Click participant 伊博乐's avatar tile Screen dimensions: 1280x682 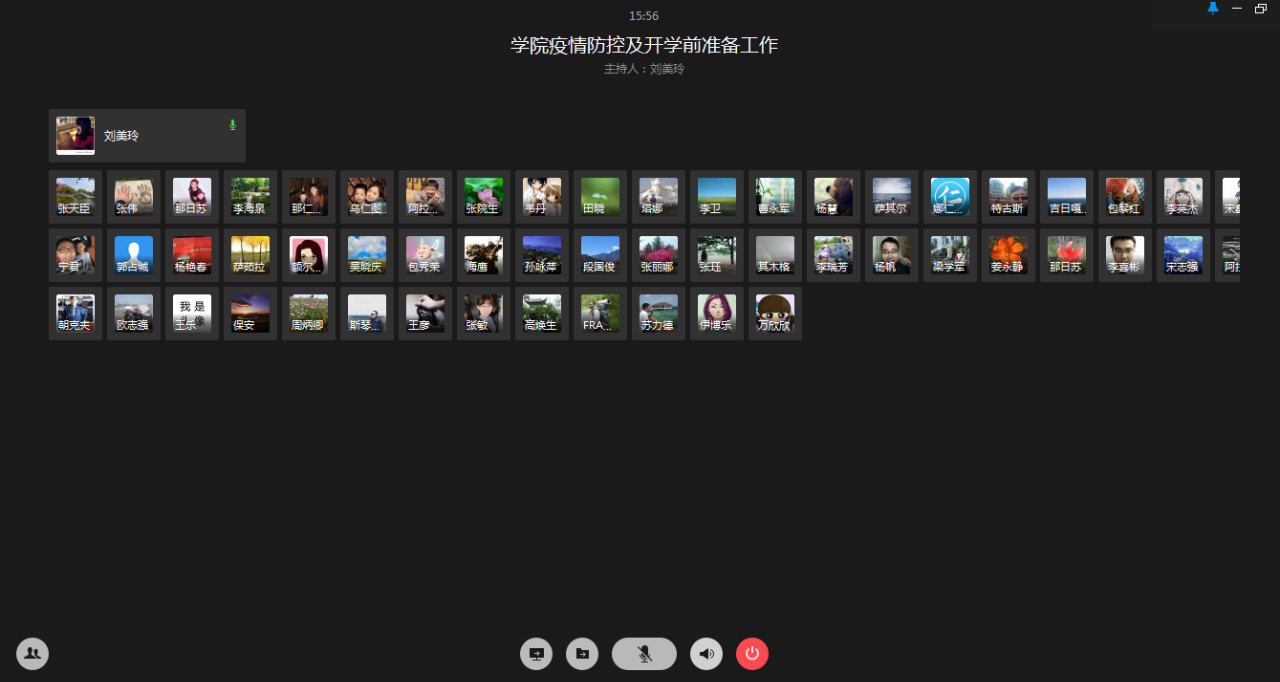[716, 313]
